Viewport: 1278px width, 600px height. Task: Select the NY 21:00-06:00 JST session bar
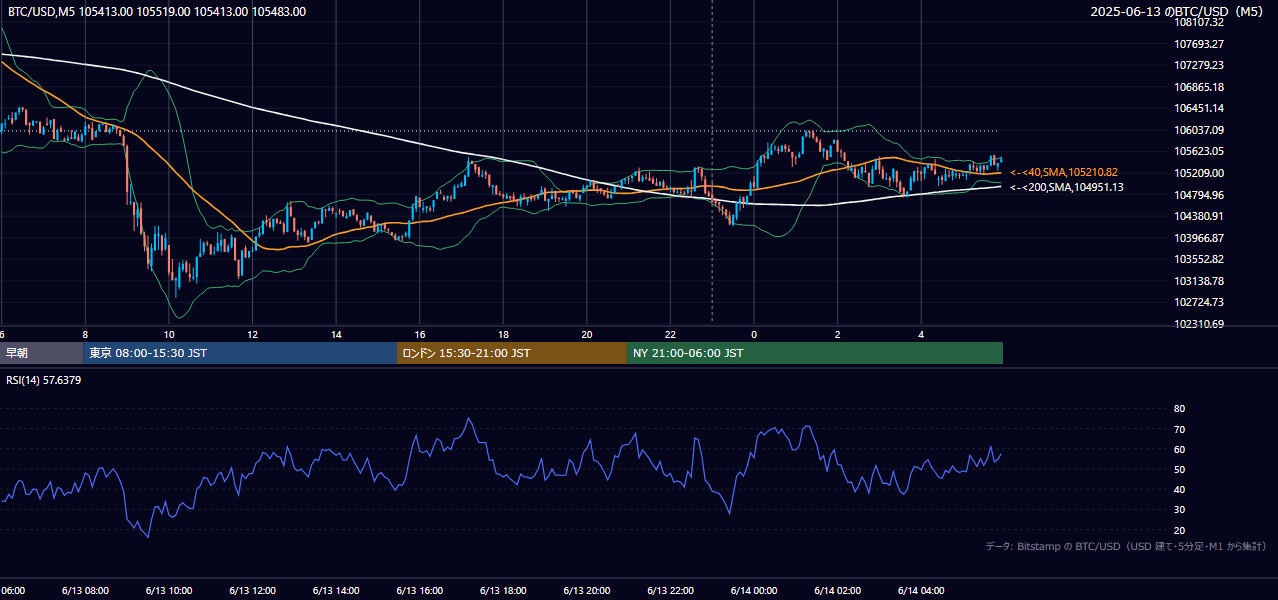815,353
